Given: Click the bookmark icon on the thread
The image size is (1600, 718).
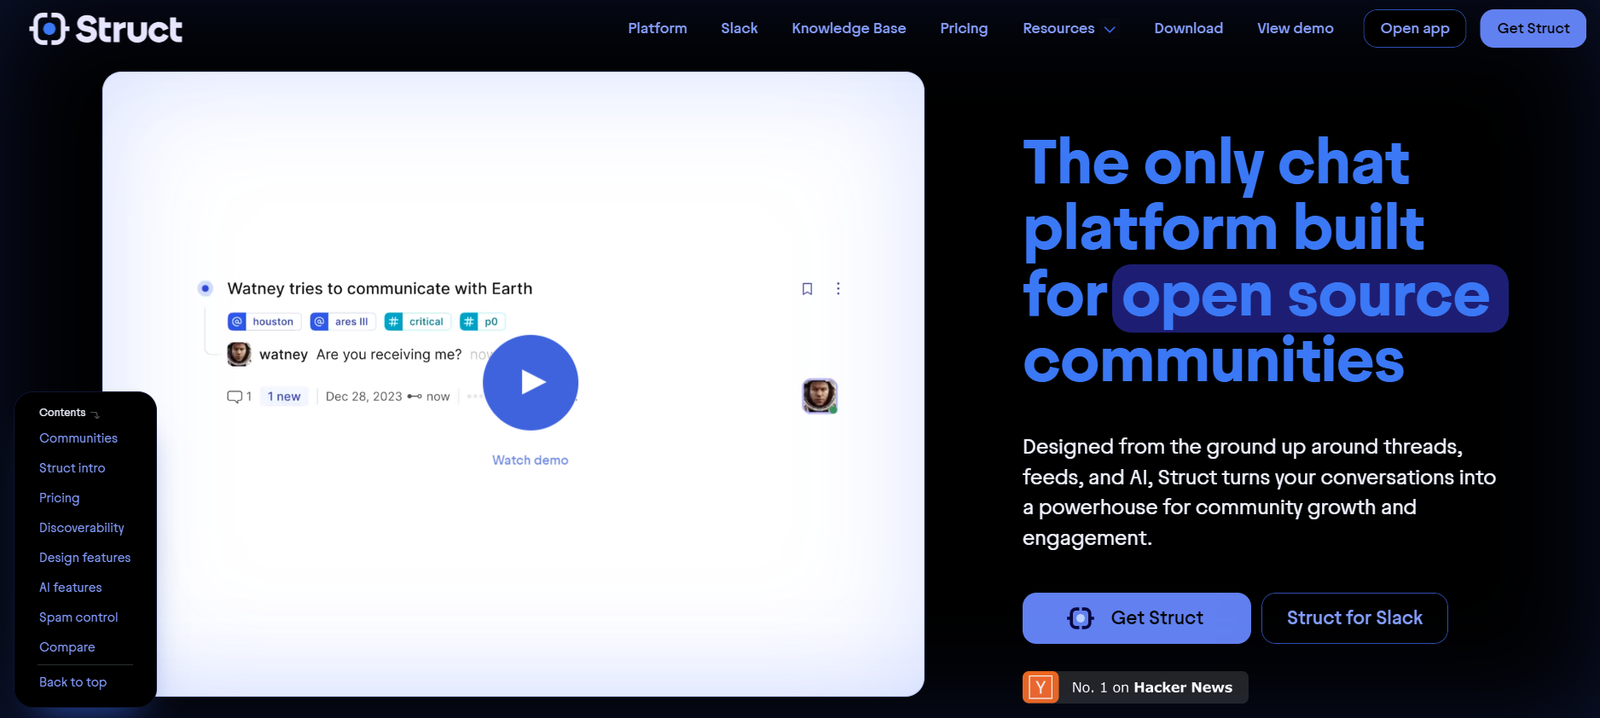Looking at the screenshot, I should point(807,289).
